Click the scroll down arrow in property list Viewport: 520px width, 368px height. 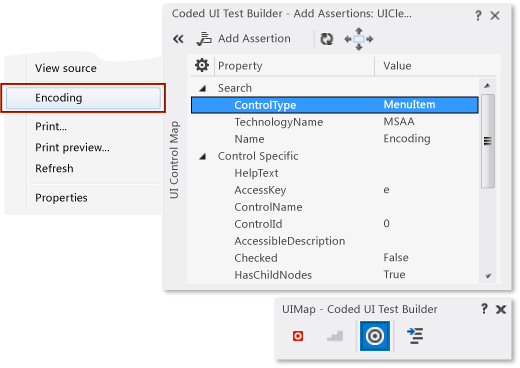point(488,276)
